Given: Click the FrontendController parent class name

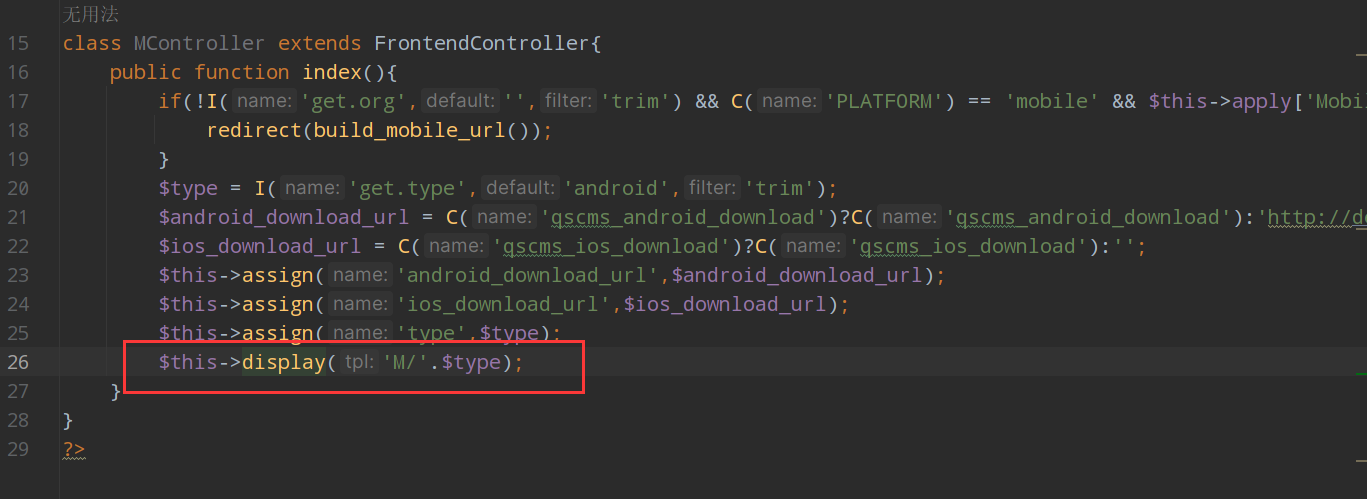Looking at the screenshot, I should 482,43.
